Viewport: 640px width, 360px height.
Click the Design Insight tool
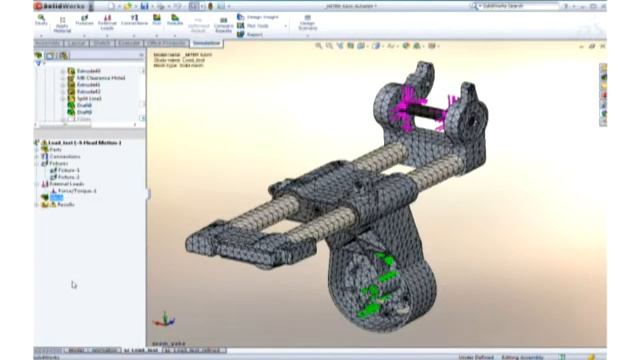pos(258,17)
